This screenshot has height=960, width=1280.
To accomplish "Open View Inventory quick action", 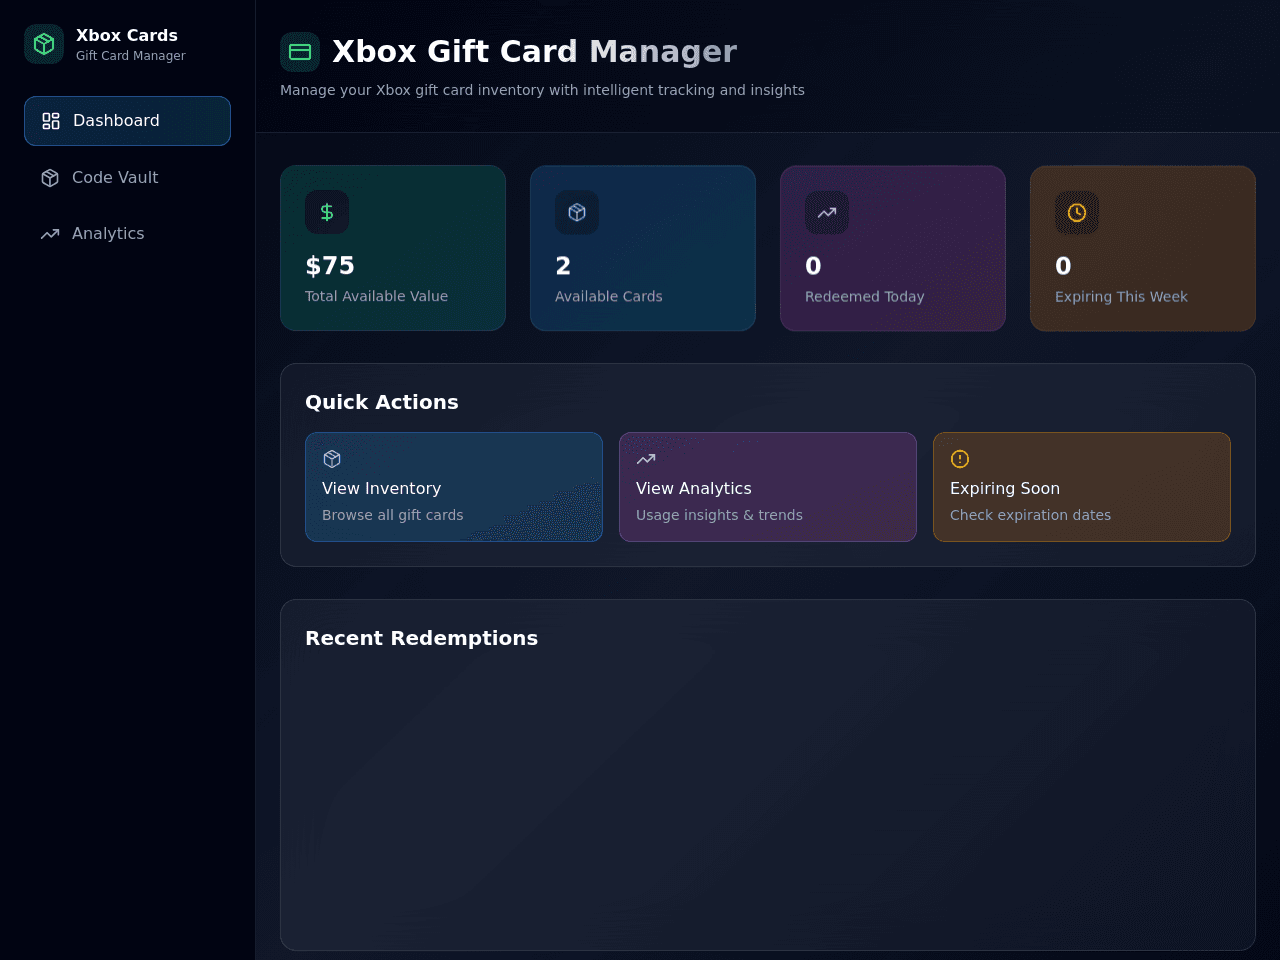I will click(x=454, y=487).
